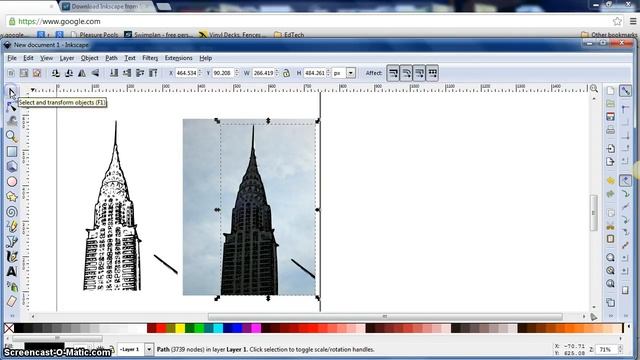Open the Filters menu
The height and width of the screenshot is (360, 640).
tap(150, 58)
